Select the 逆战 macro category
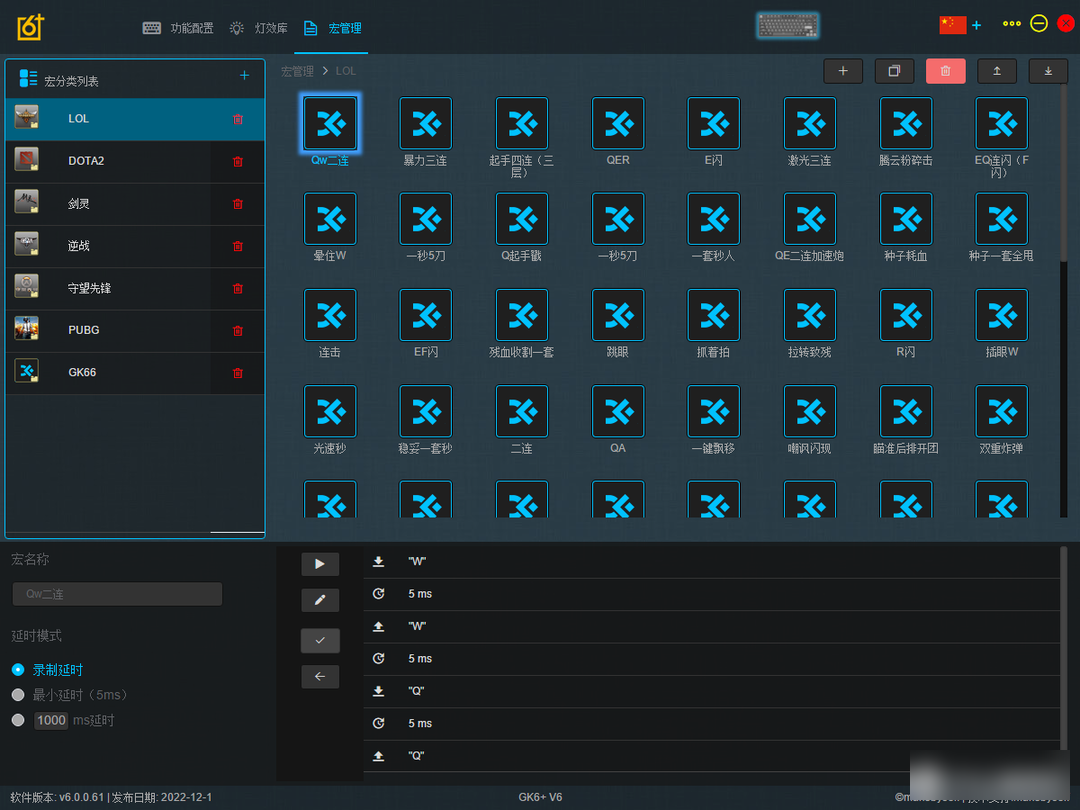The image size is (1080, 810). (x=135, y=246)
